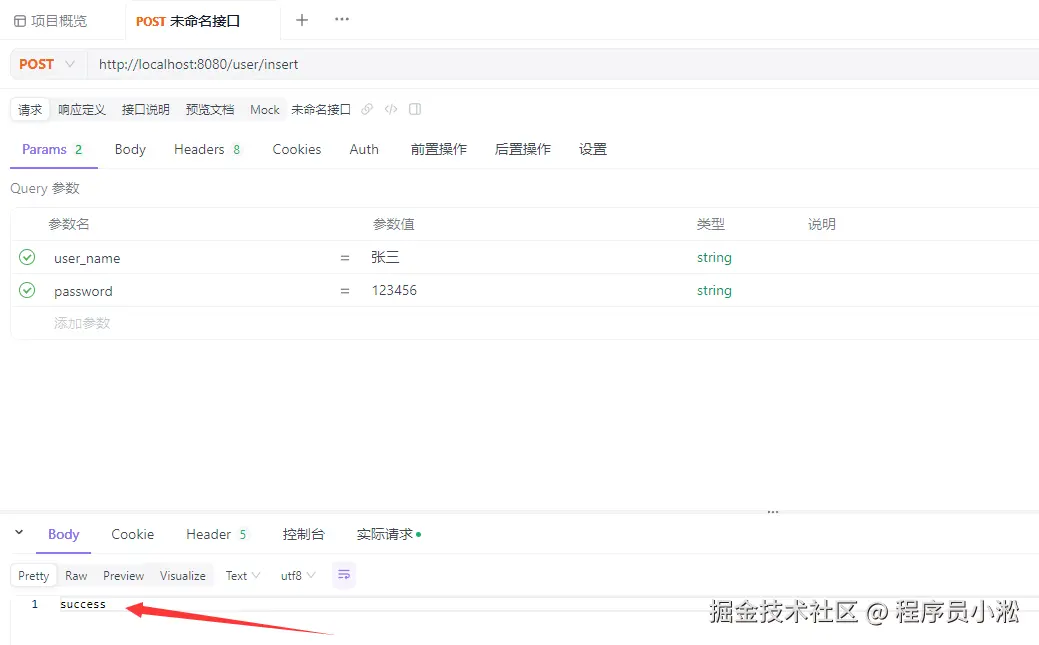Click the 添加参数 placeholder field
This screenshot has height=645, width=1039.
click(82, 323)
